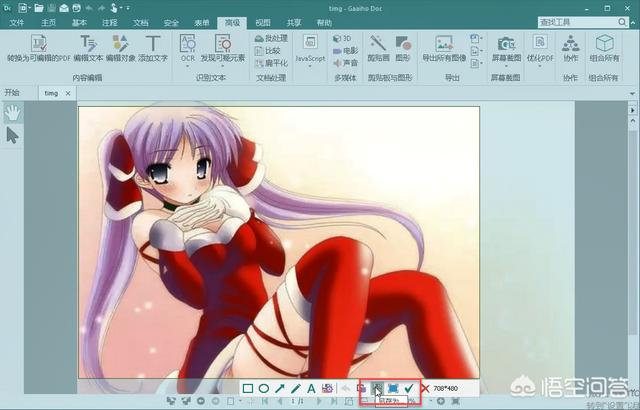Screen dimensions: 640x410
Task: Expand dropdown under find searchable elements
Action: click(223, 66)
